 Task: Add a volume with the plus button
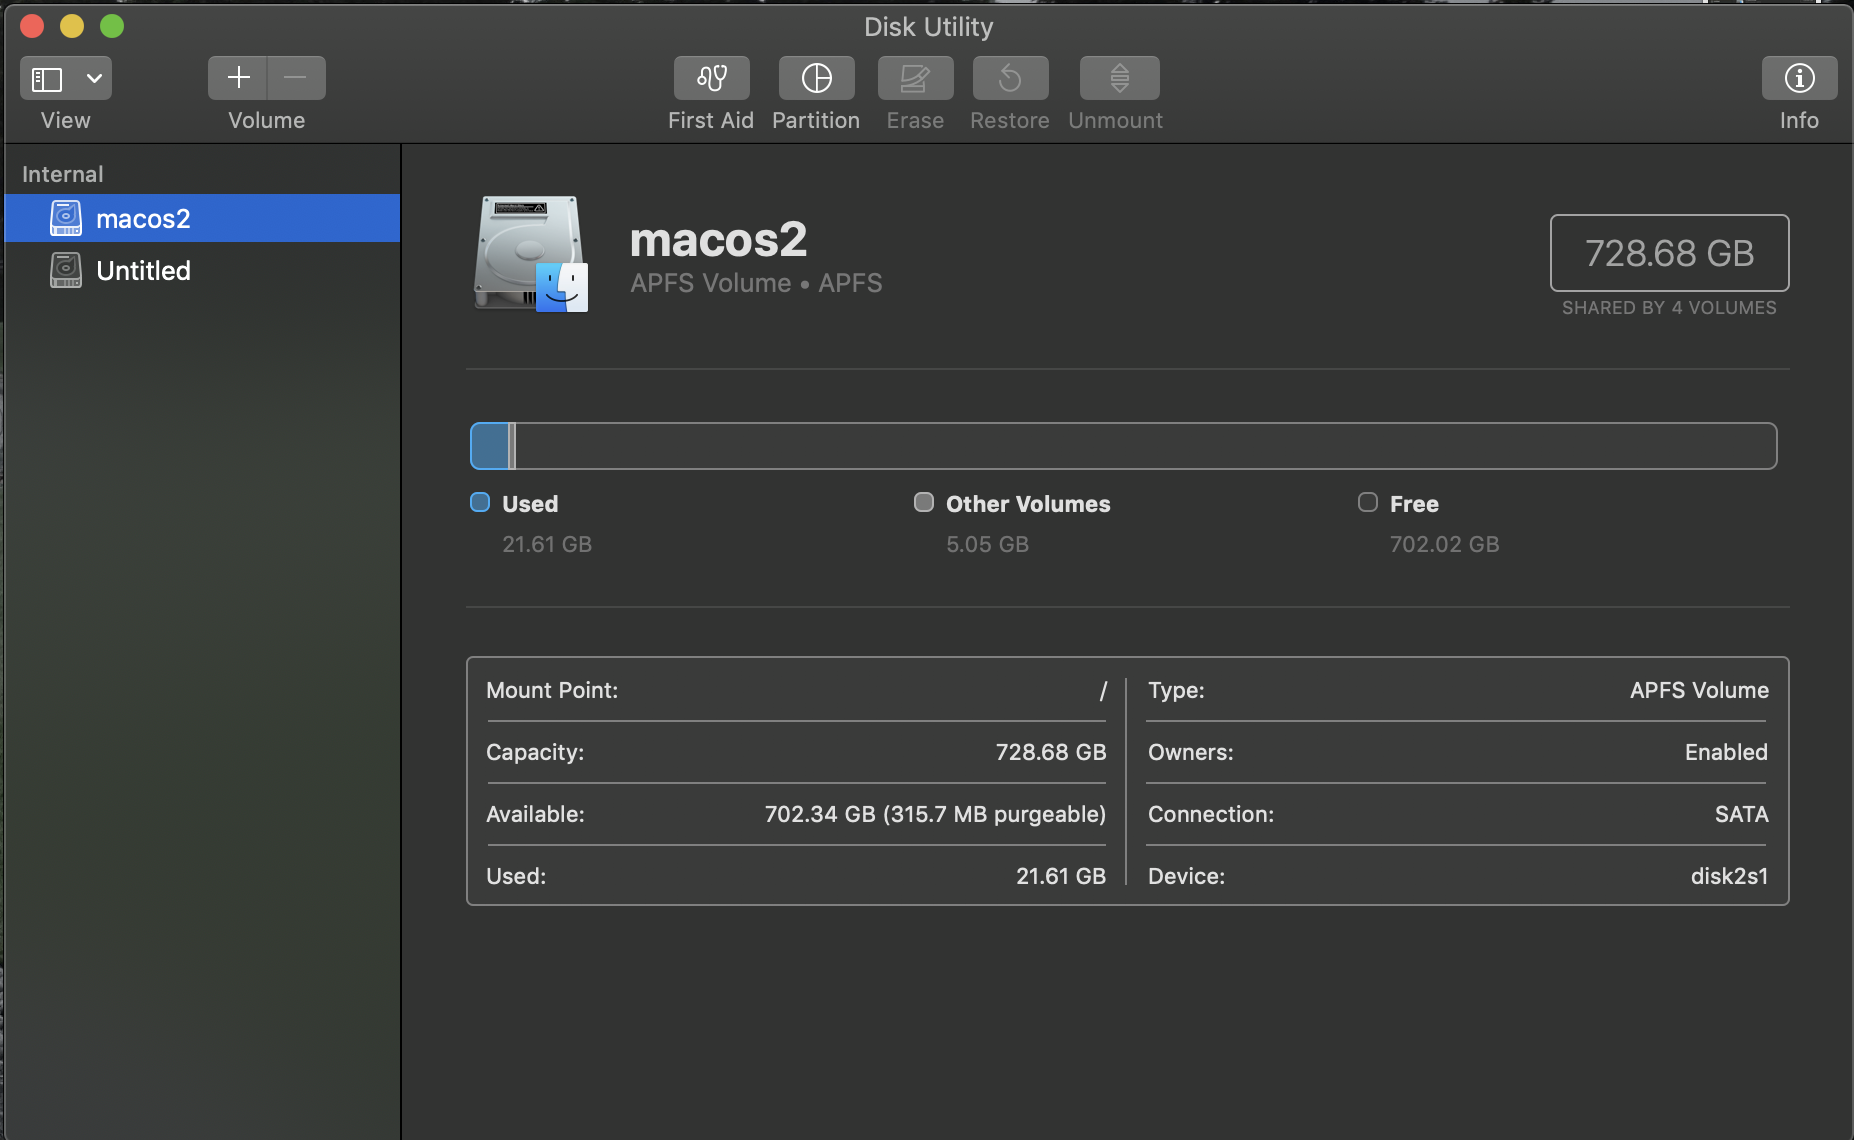tap(238, 78)
